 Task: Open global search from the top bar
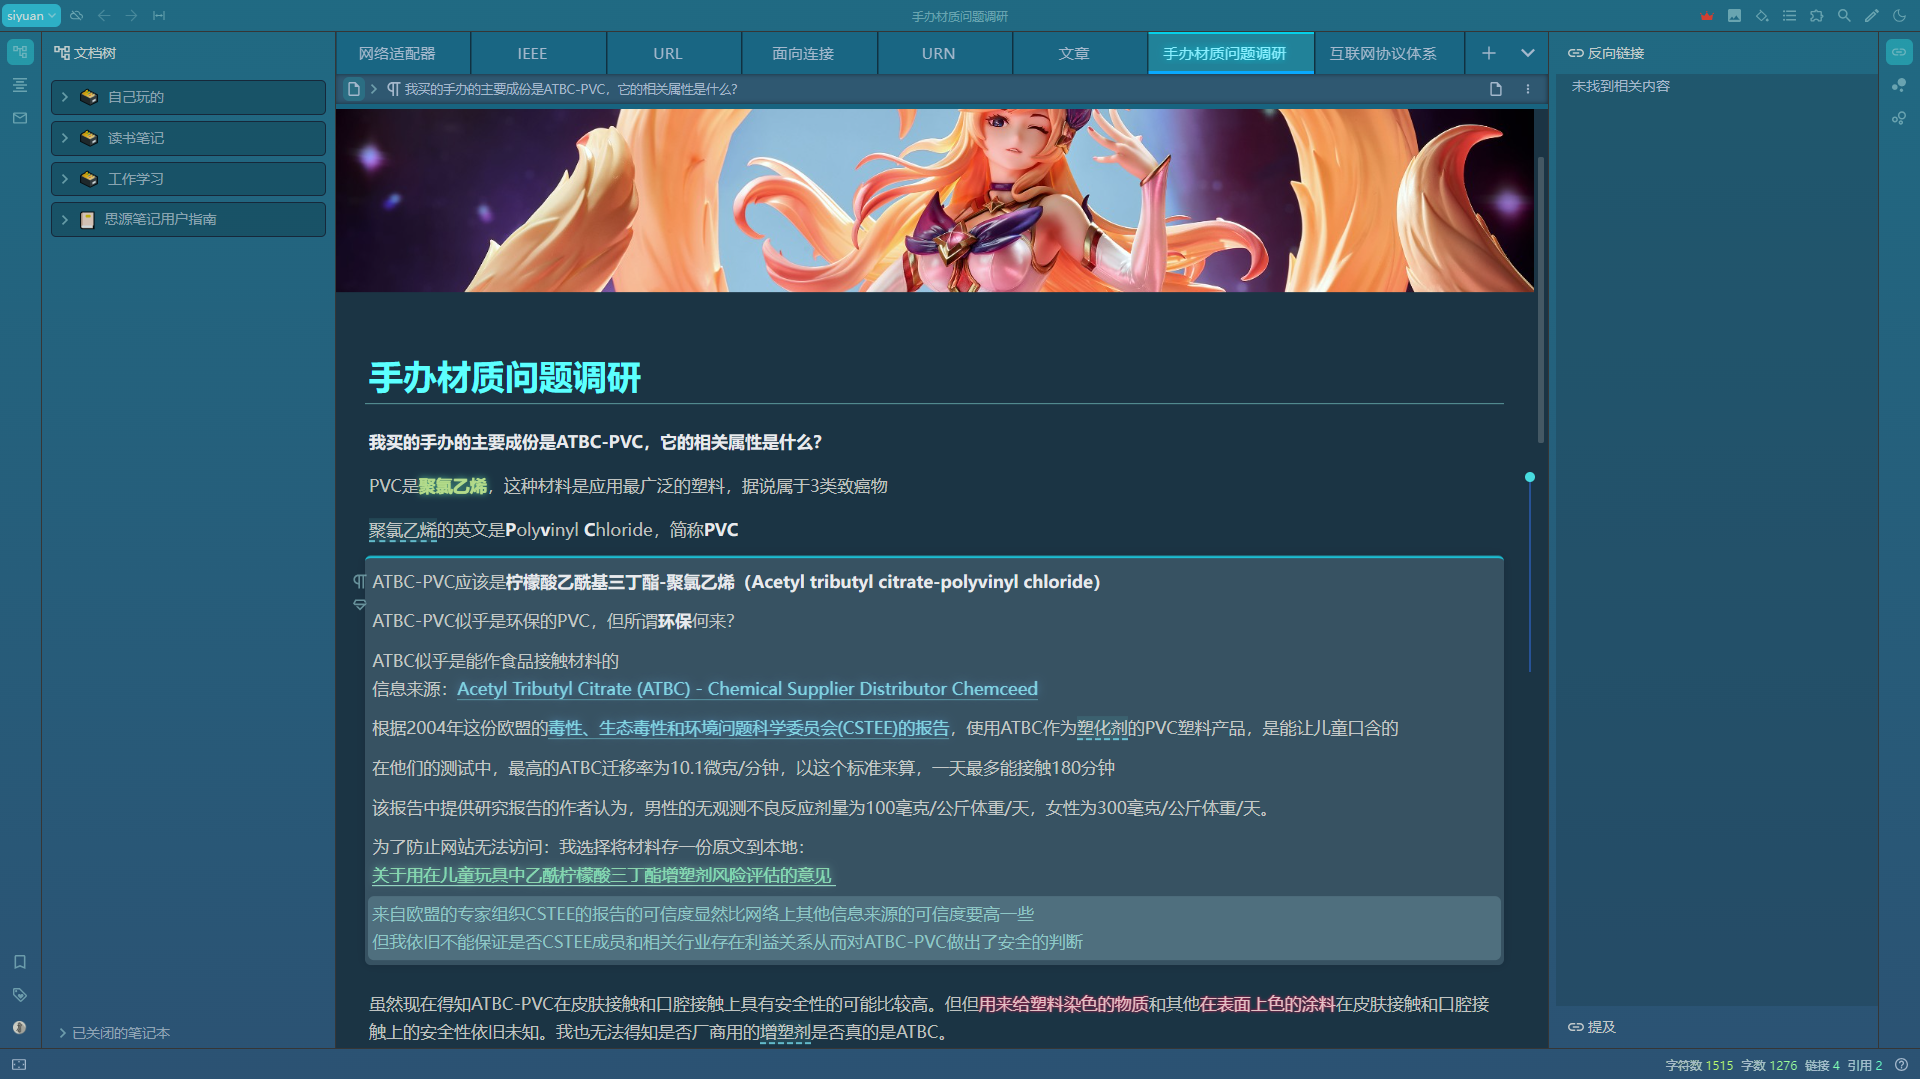click(1845, 15)
